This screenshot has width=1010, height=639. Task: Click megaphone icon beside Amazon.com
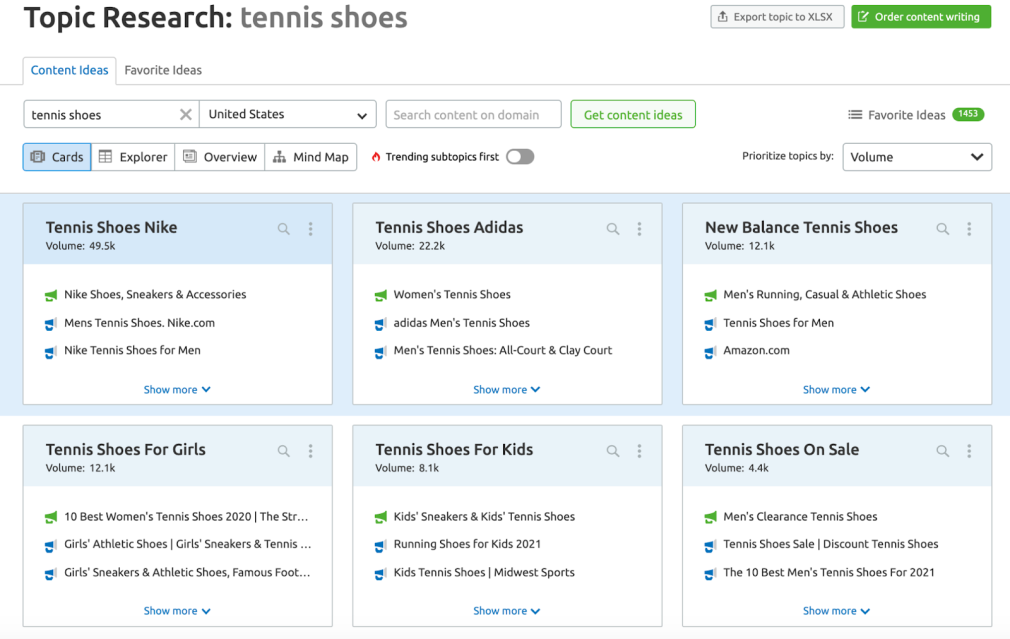pos(710,352)
